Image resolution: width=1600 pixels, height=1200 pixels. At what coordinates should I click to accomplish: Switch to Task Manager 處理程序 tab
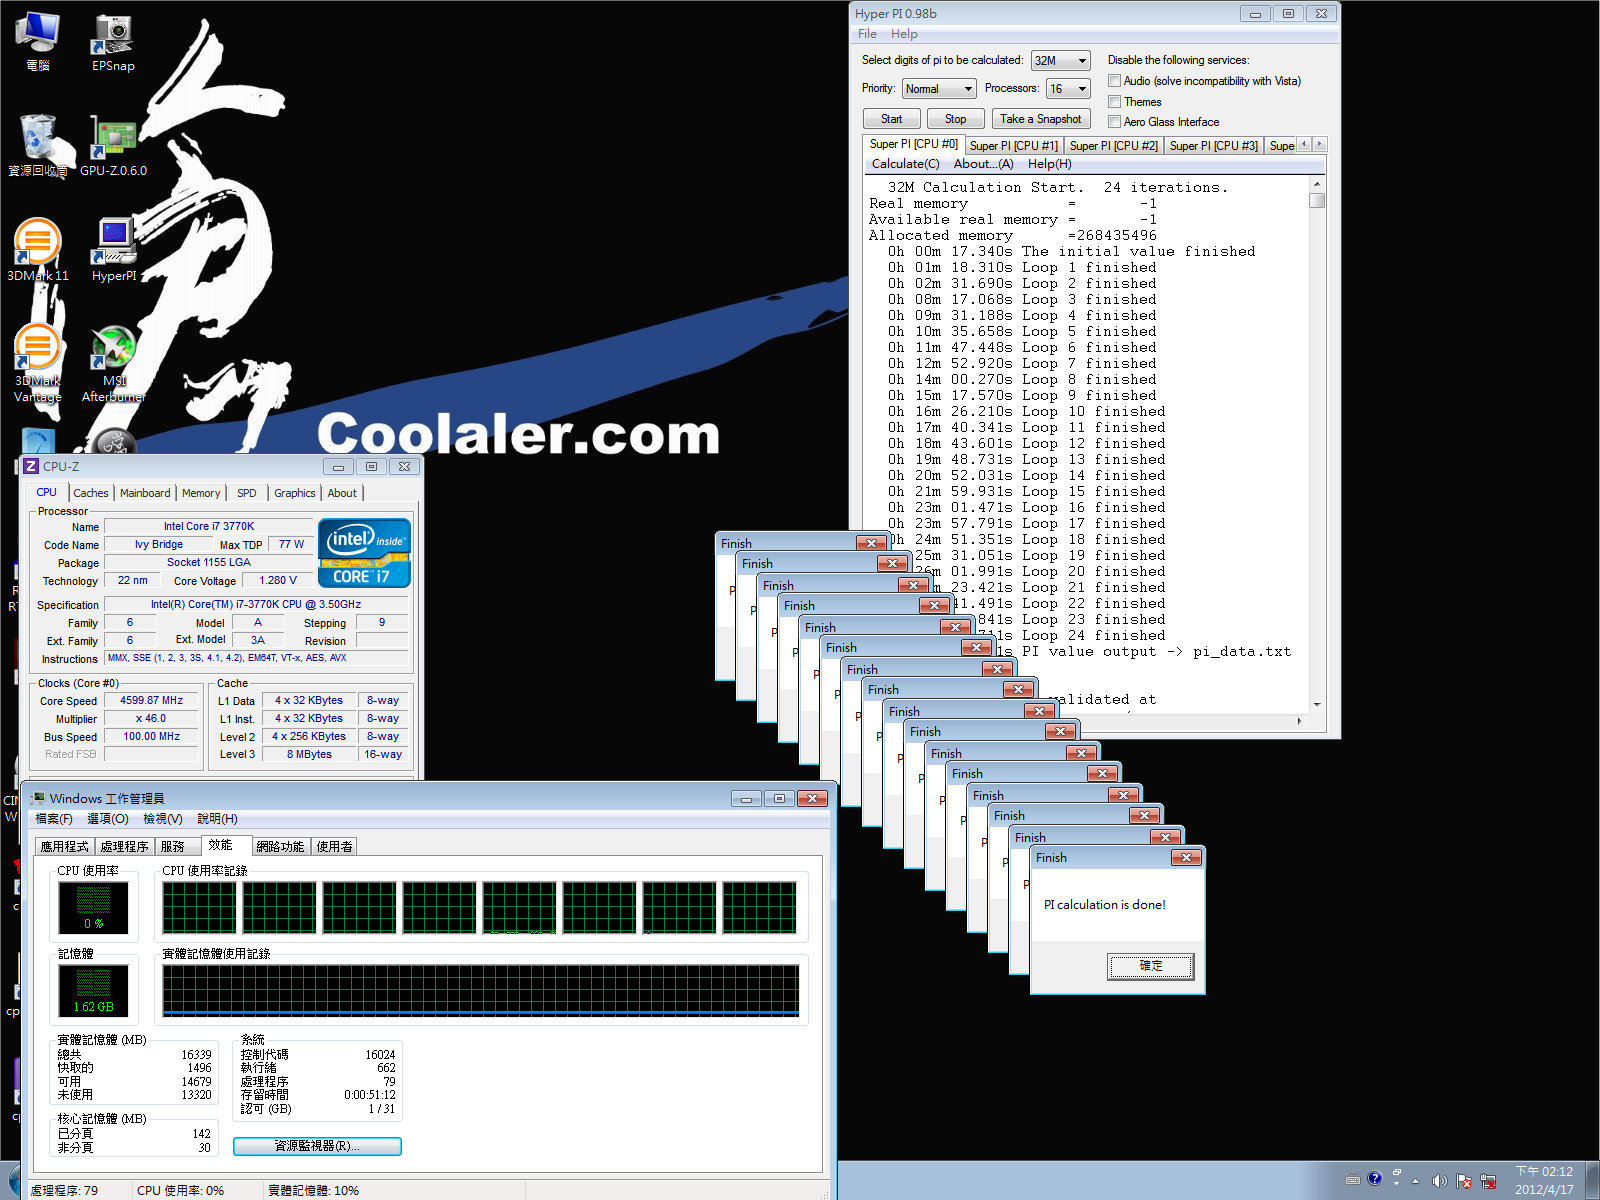coord(124,846)
